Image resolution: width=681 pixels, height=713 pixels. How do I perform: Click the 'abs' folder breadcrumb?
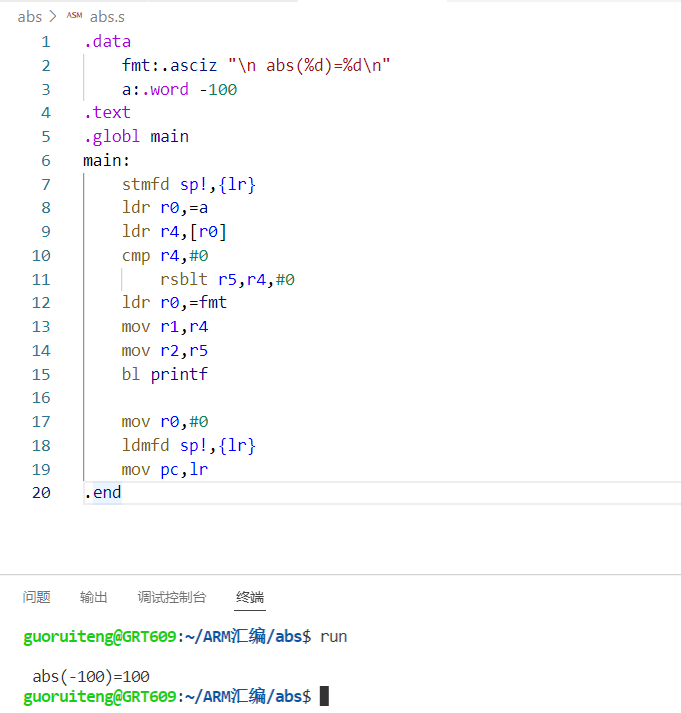pyautogui.click(x=30, y=17)
